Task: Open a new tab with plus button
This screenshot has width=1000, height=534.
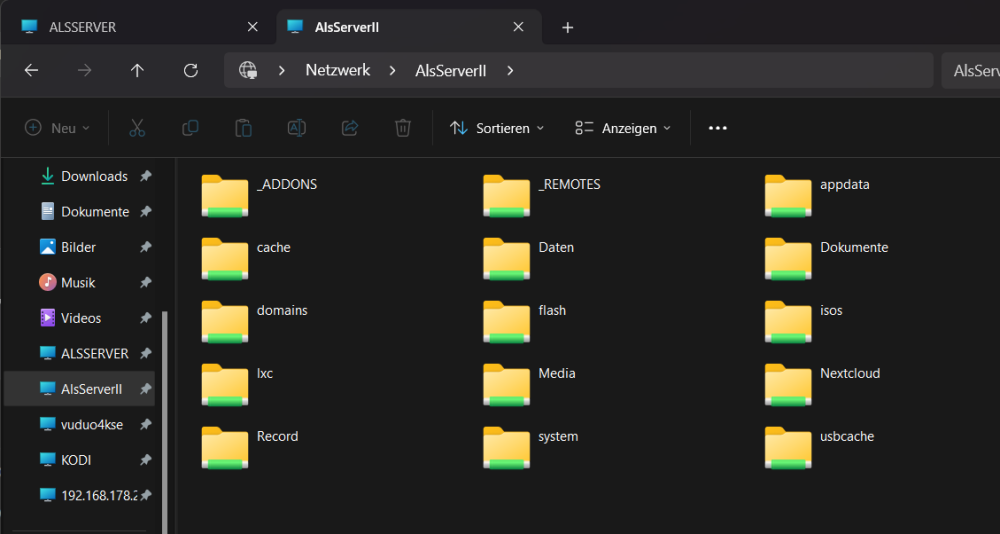Action: coord(568,27)
